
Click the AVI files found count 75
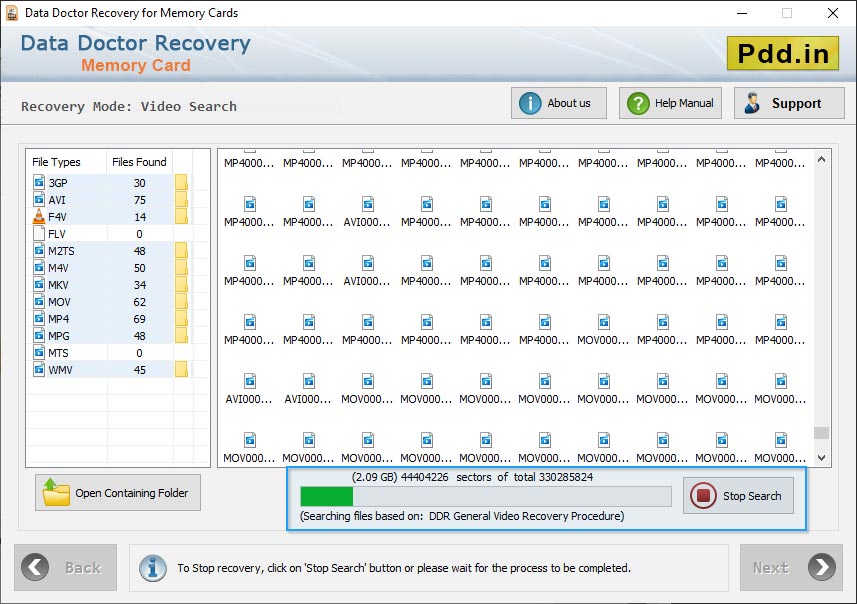[x=140, y=200]
